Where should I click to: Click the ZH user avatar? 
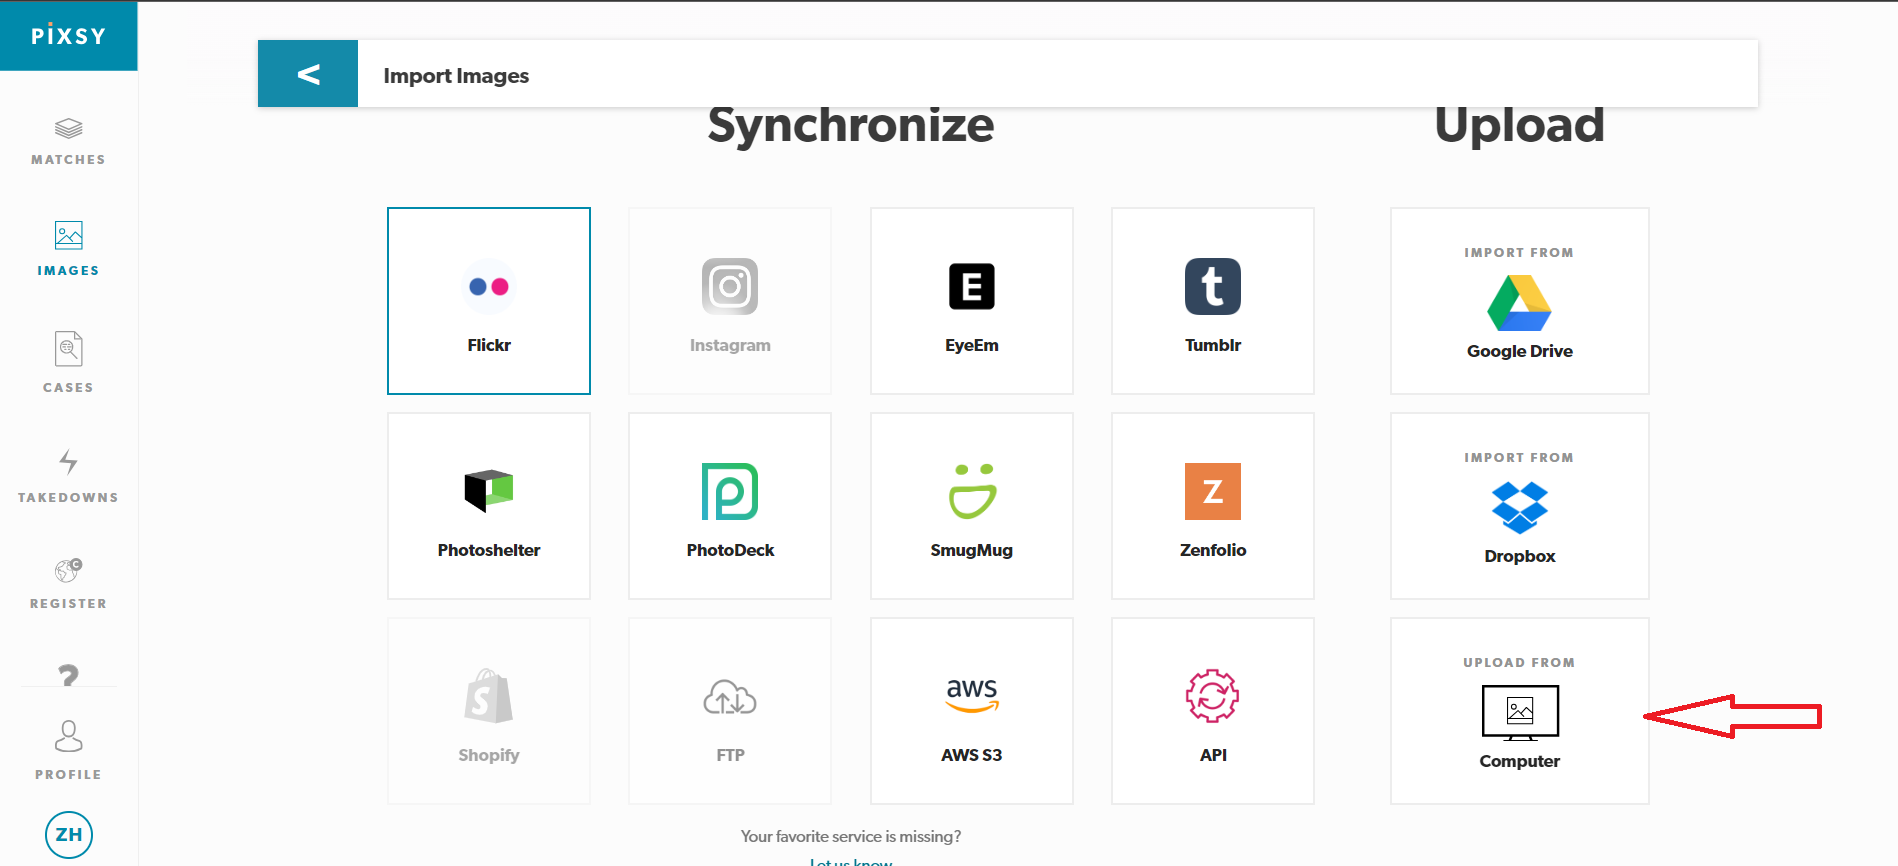(69, 835)
